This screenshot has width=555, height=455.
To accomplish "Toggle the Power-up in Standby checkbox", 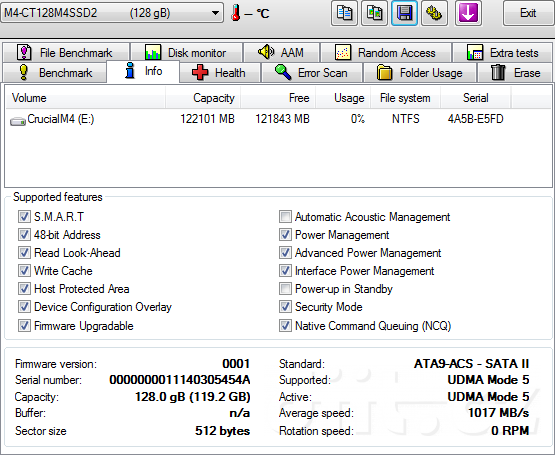I will [x=285, y=289].
